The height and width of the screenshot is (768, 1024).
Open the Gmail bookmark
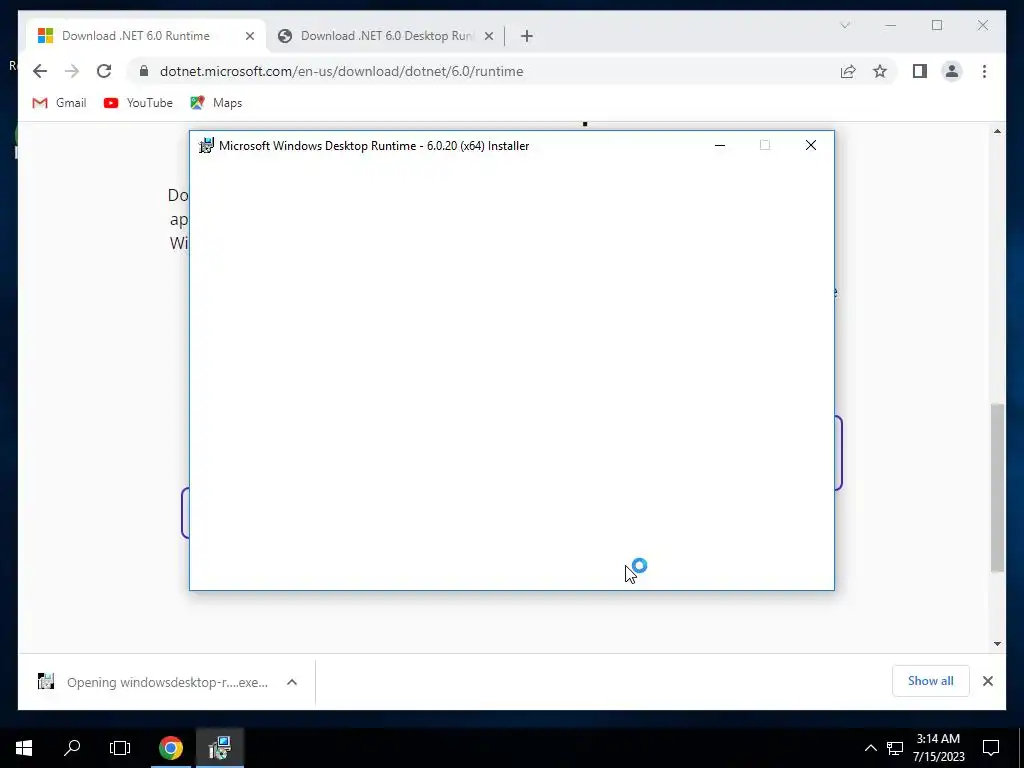pyautogui.click(x=59, y=103)
